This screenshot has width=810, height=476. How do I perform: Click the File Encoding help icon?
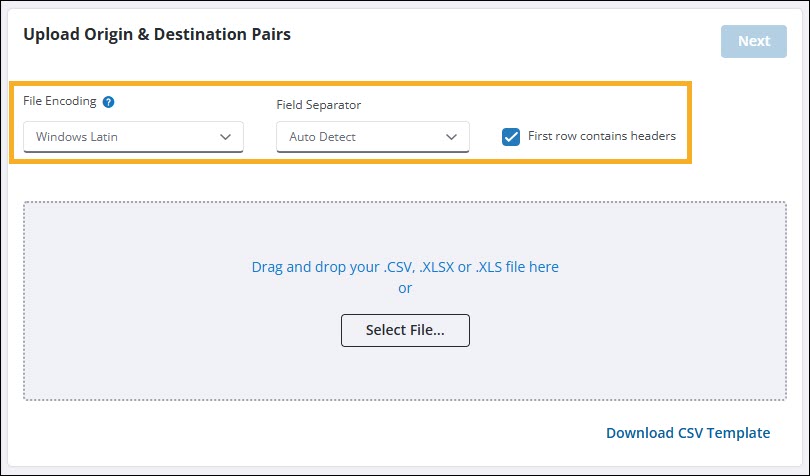(108, 102)
